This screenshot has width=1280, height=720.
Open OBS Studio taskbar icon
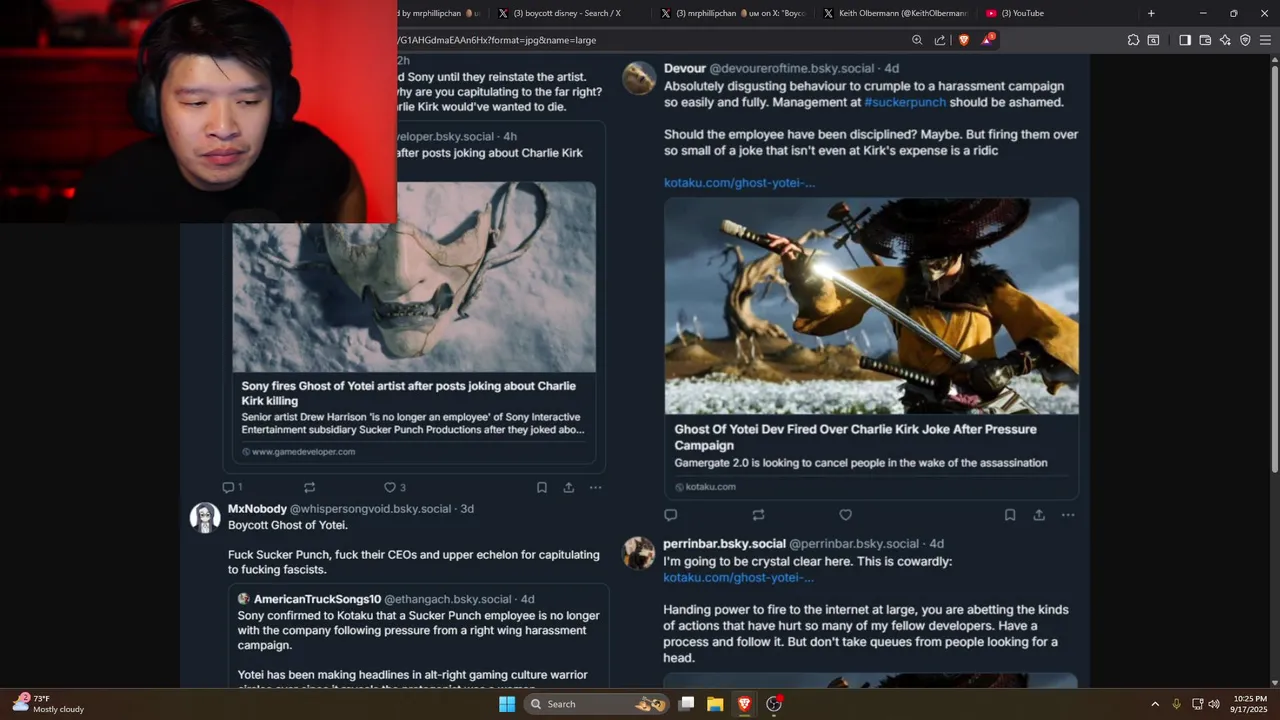click(773, 704)
